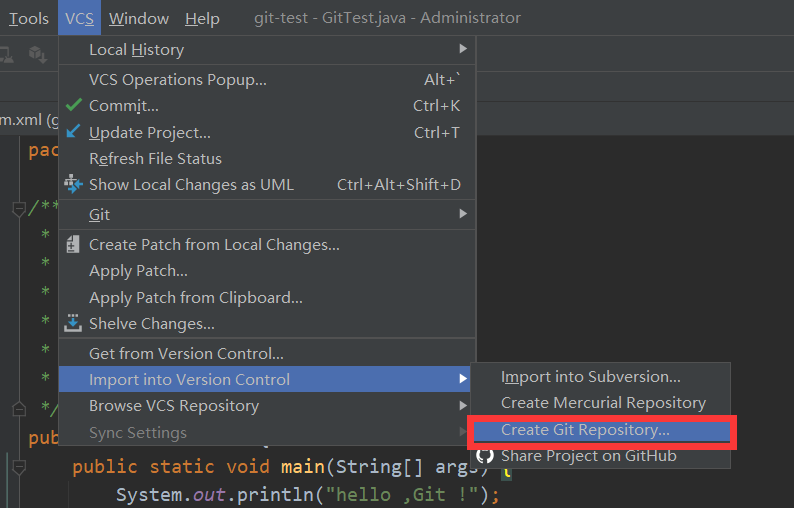Choose Create Patch from Local Changes
794x508 pixels.
pos(267,245)
